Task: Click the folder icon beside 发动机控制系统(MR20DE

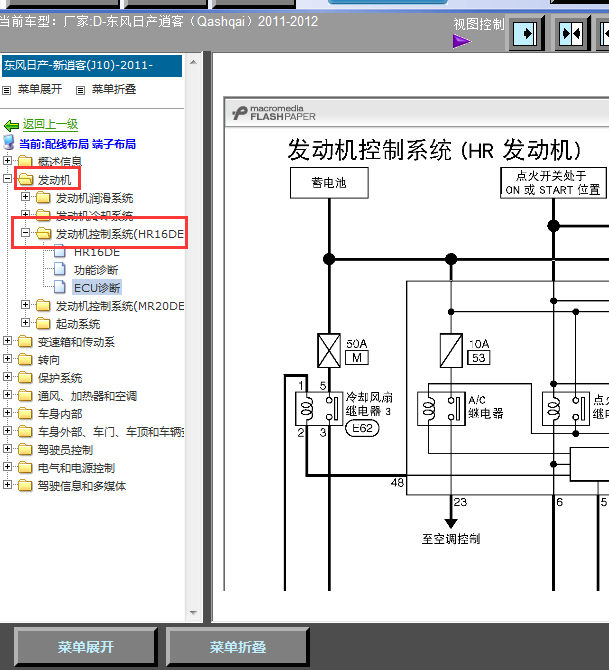Action: click(x=43, y=306)
